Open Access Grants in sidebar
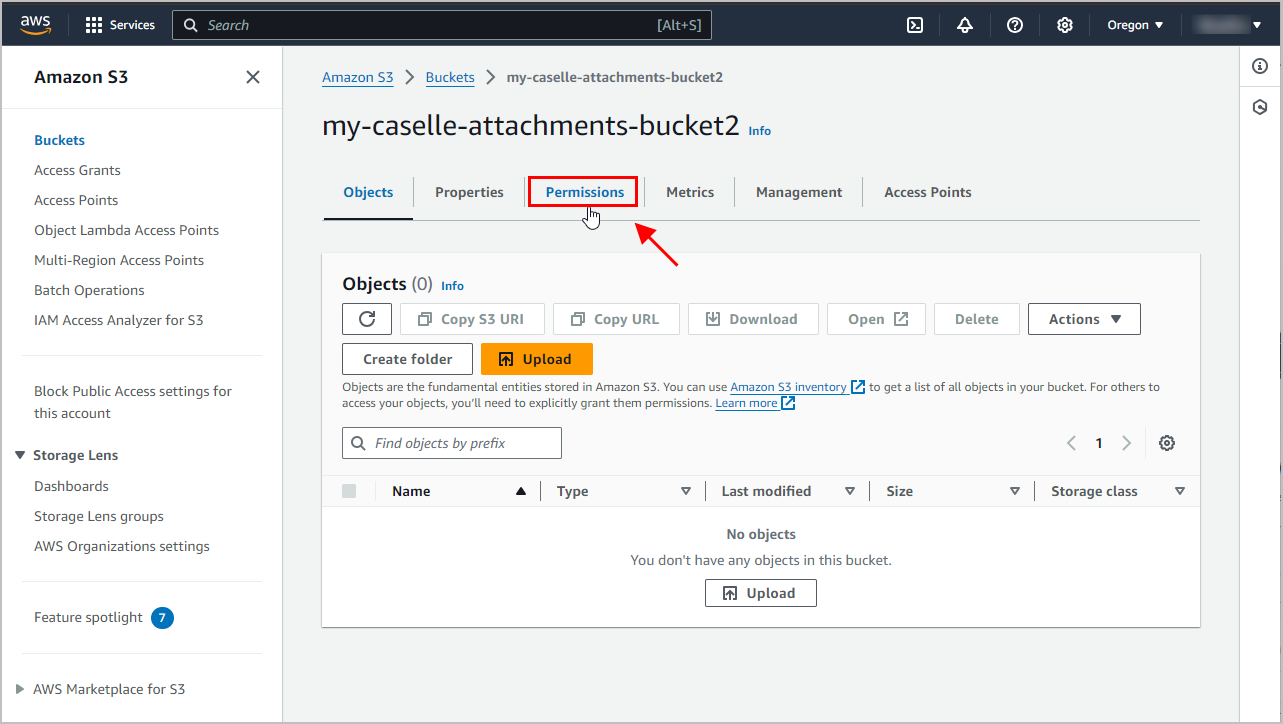This screenshot has width=1283, height=724. (77, 170)
